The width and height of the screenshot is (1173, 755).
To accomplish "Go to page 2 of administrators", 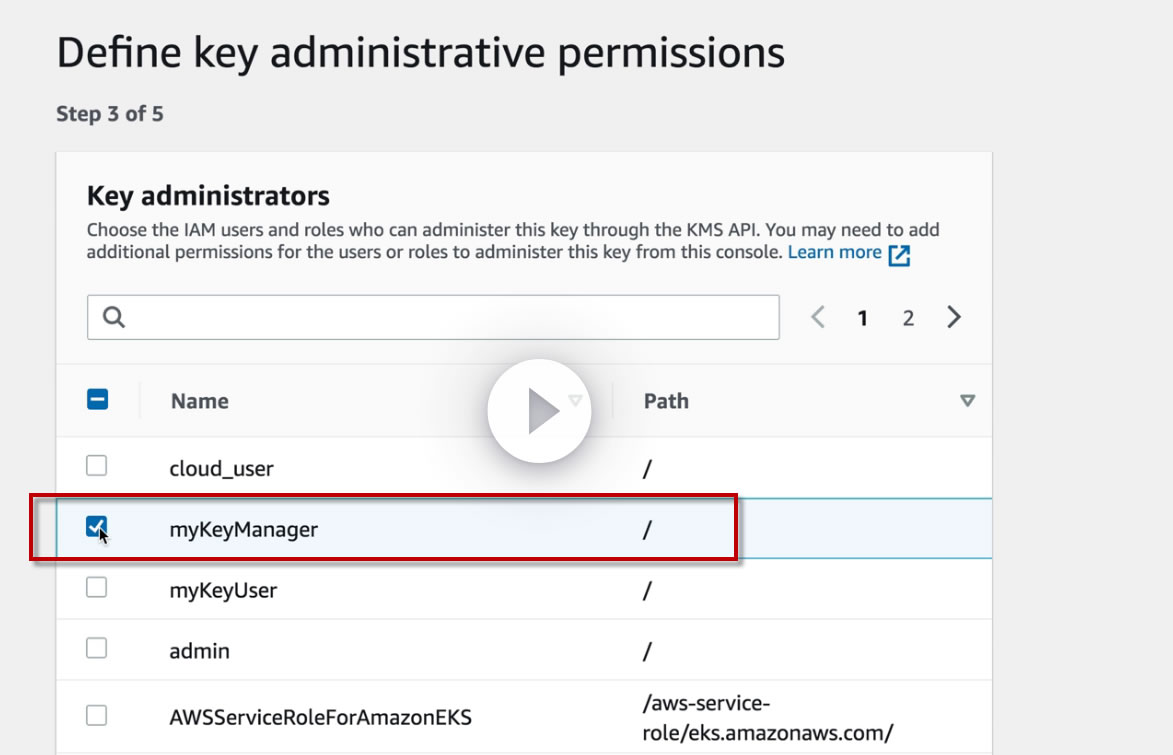I will [908, 318].
